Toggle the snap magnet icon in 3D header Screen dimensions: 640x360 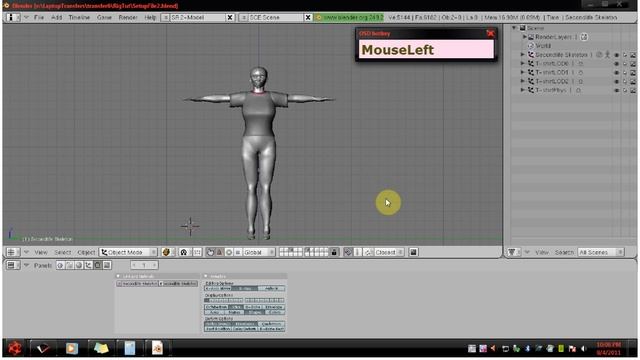click(348, 252)
